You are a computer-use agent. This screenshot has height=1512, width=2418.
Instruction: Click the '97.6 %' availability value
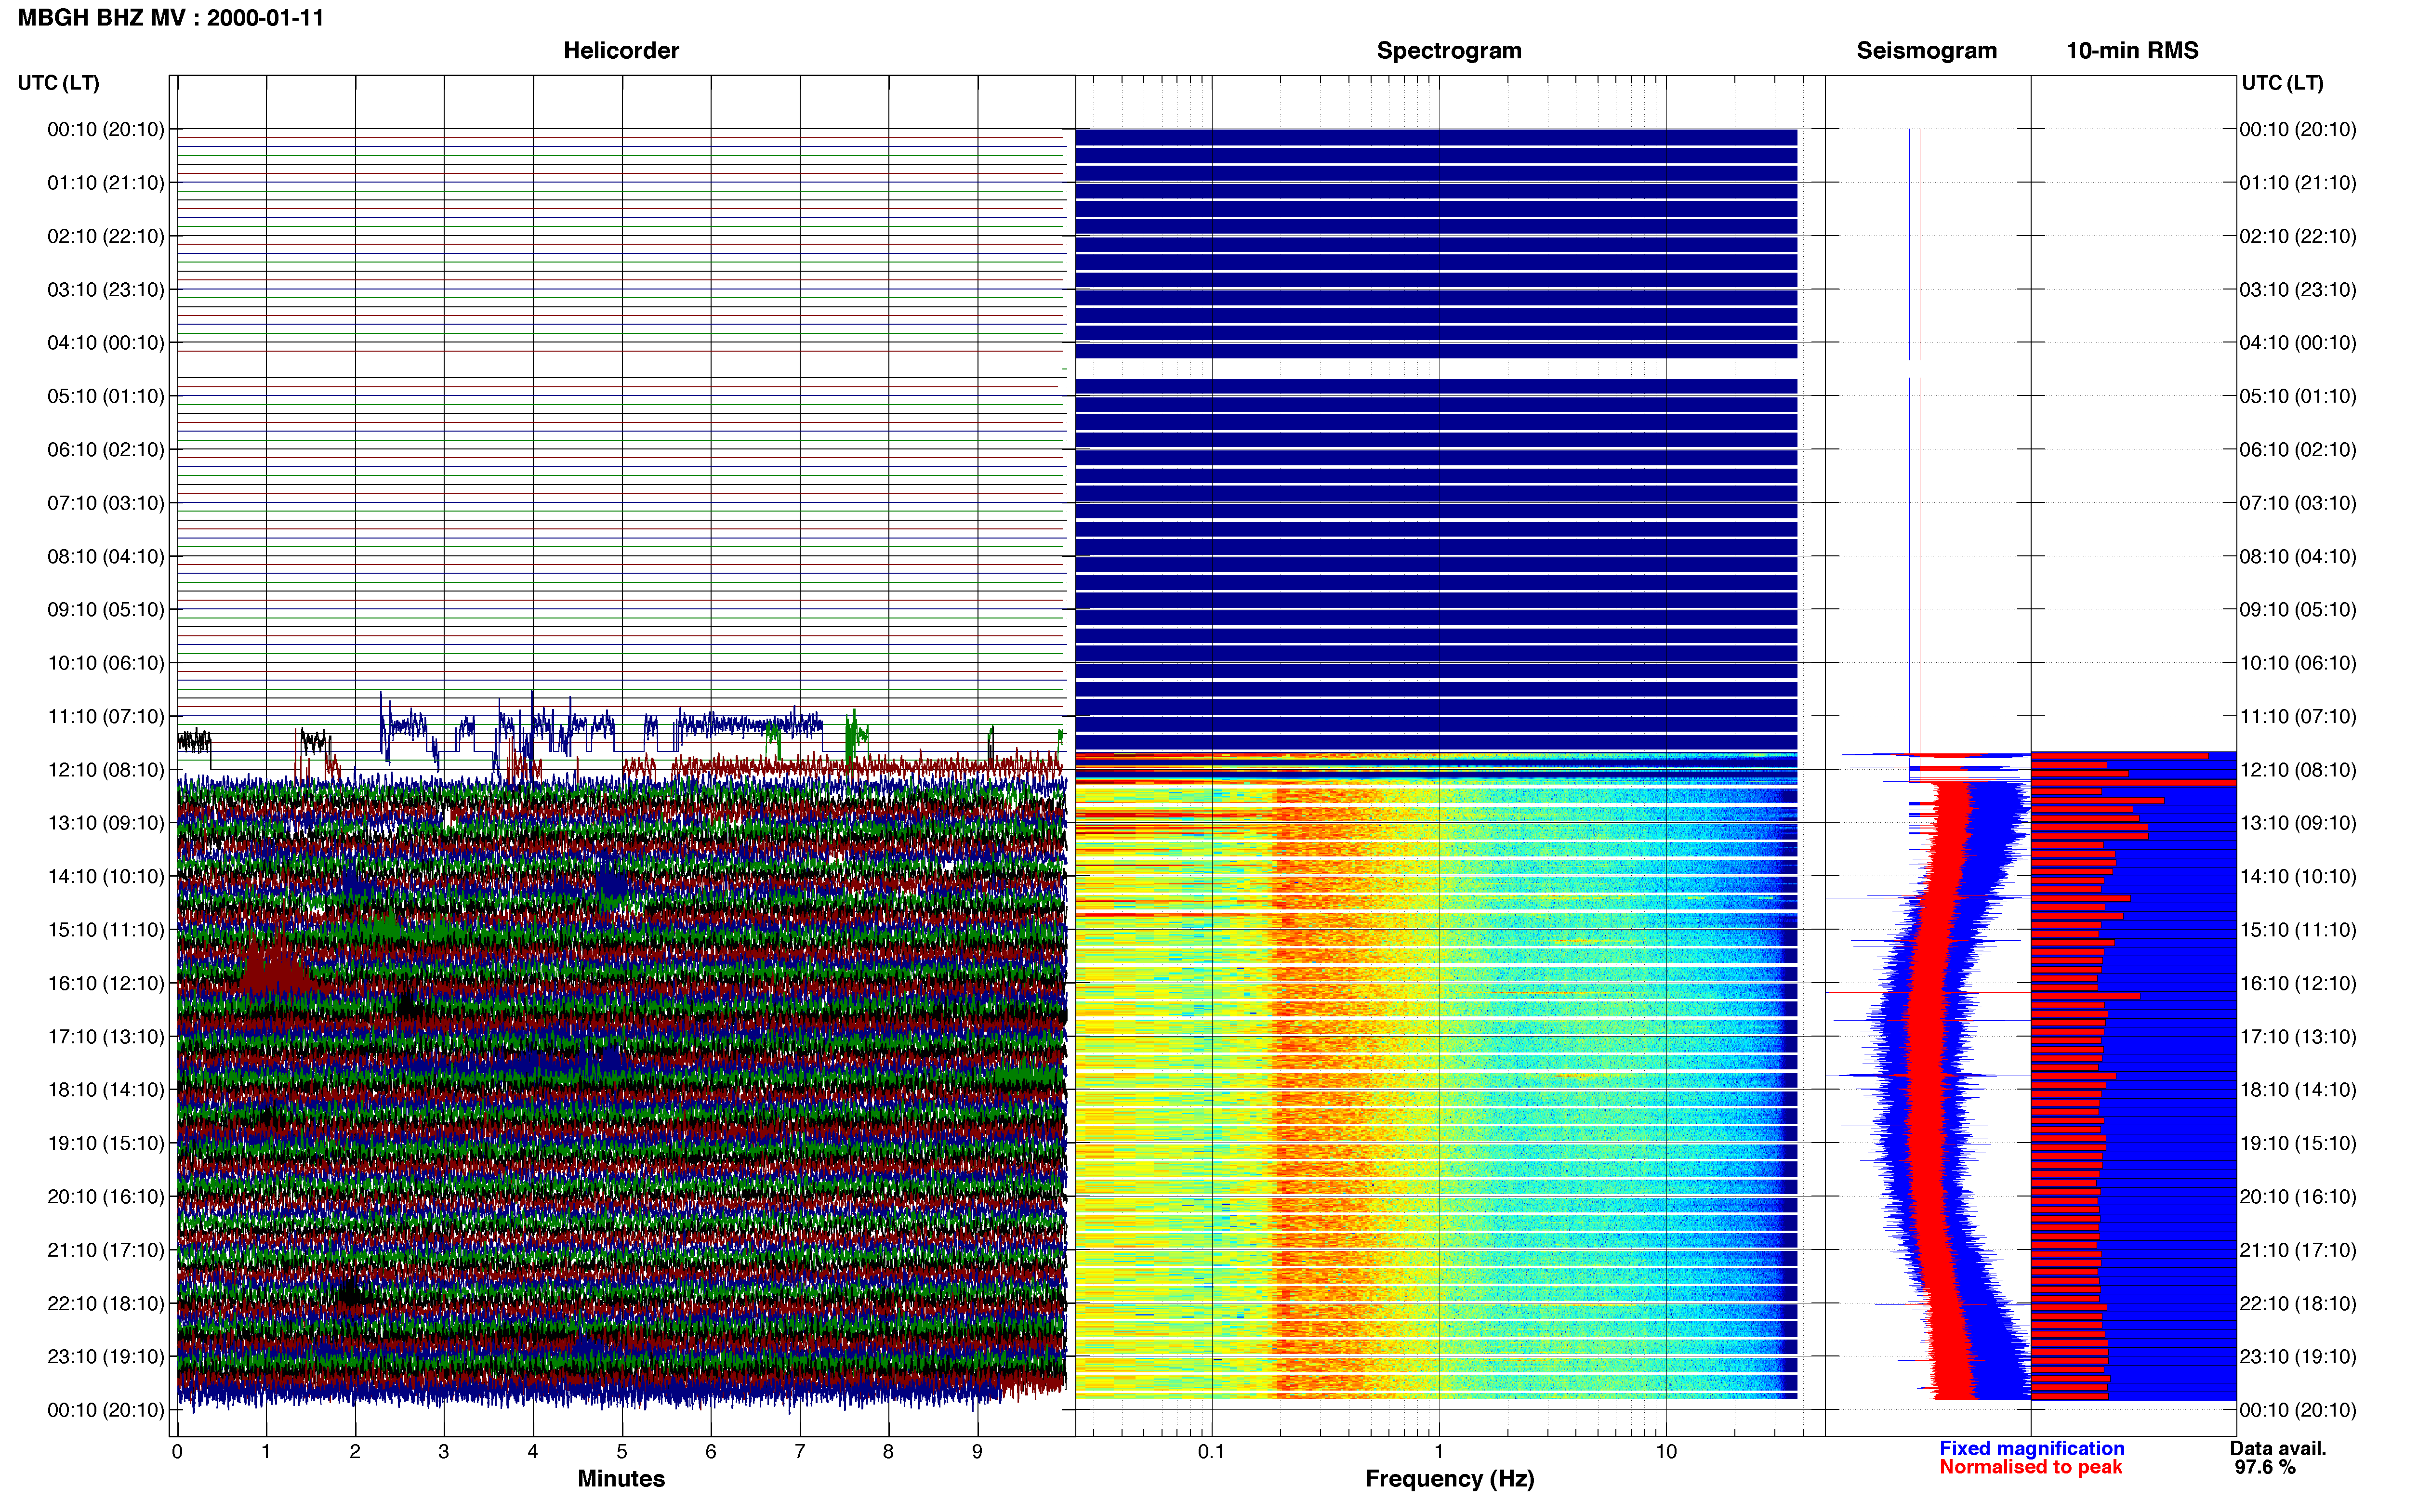[x=2265, y=1467]
